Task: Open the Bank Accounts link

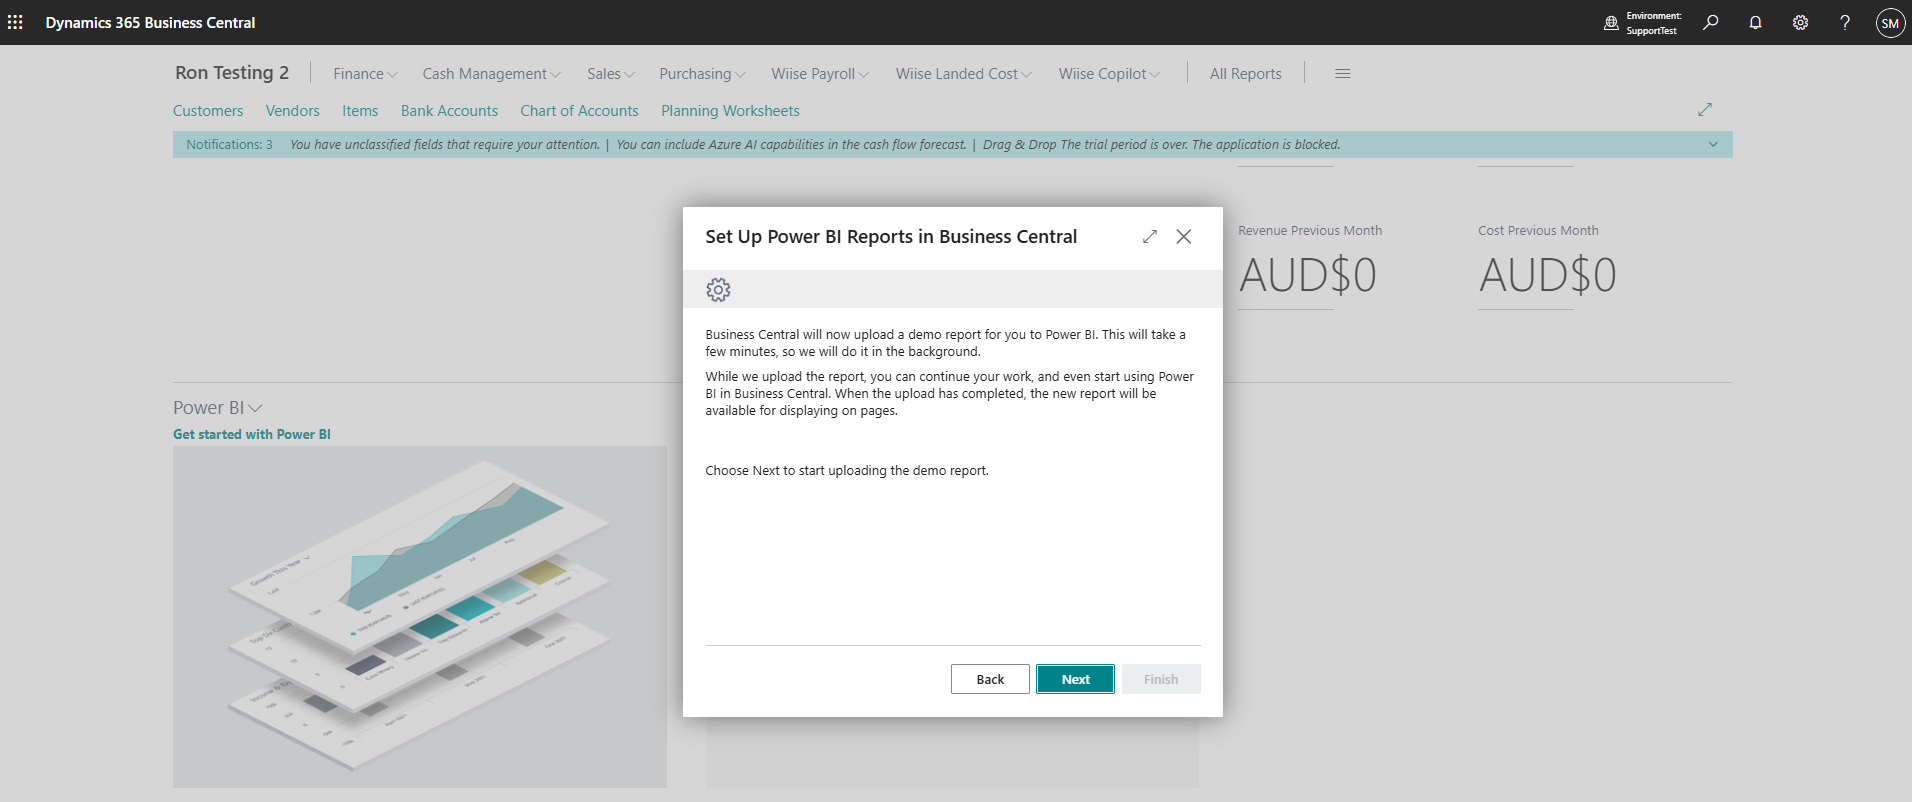Action: click(449, 111)
